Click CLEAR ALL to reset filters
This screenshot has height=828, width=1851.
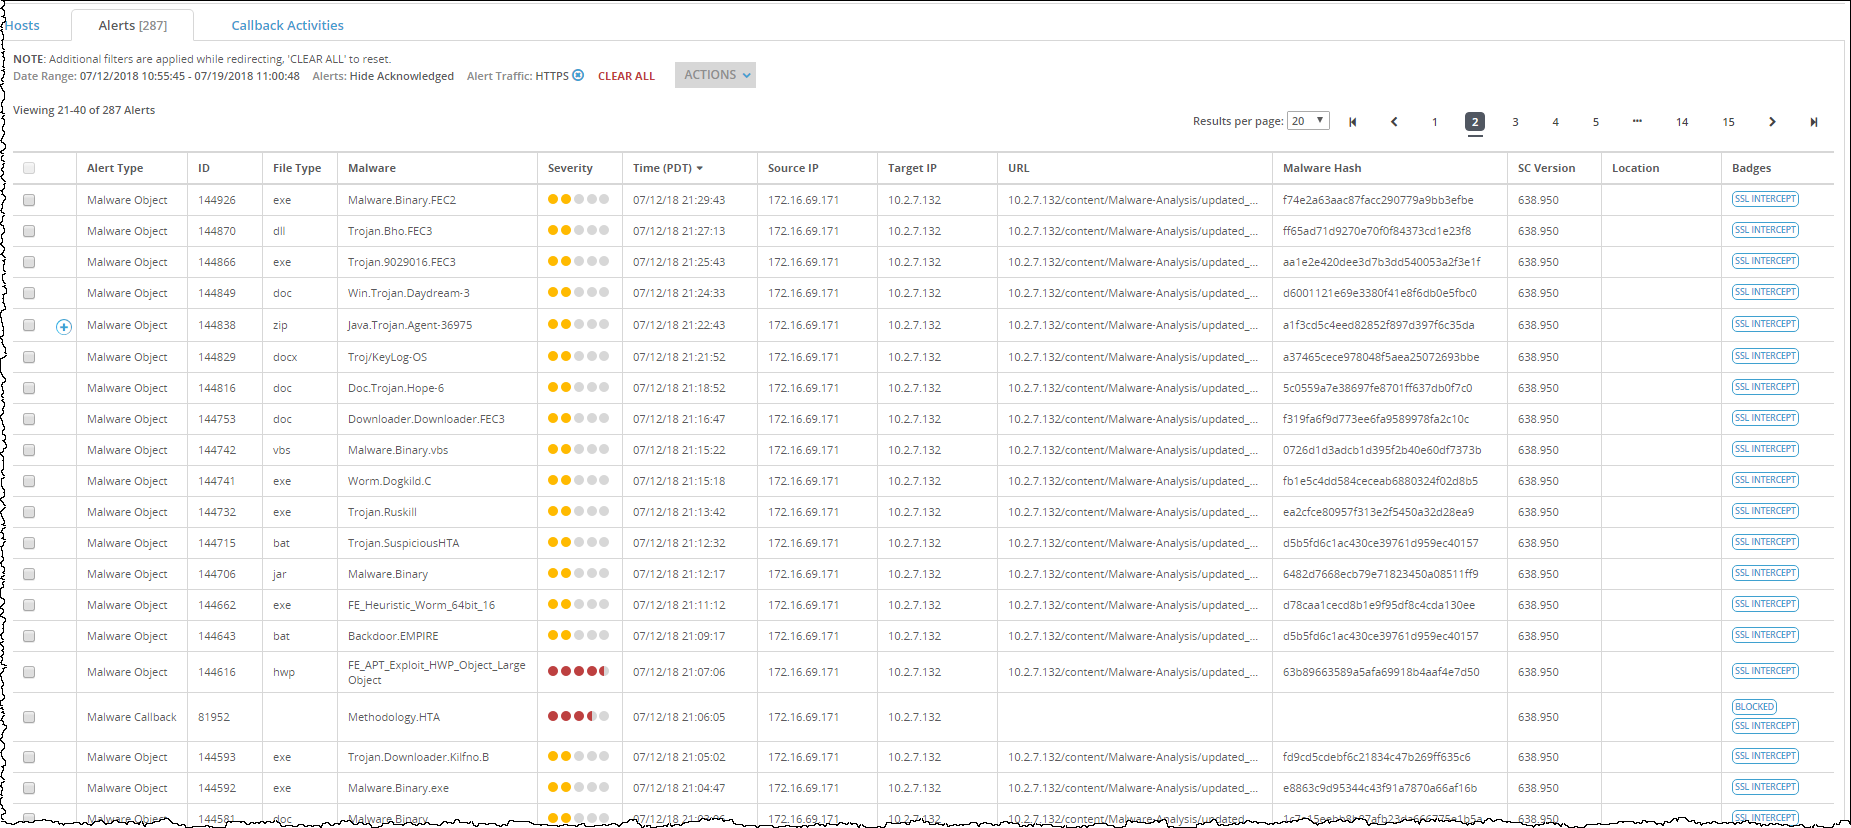[x=626, y=76]
